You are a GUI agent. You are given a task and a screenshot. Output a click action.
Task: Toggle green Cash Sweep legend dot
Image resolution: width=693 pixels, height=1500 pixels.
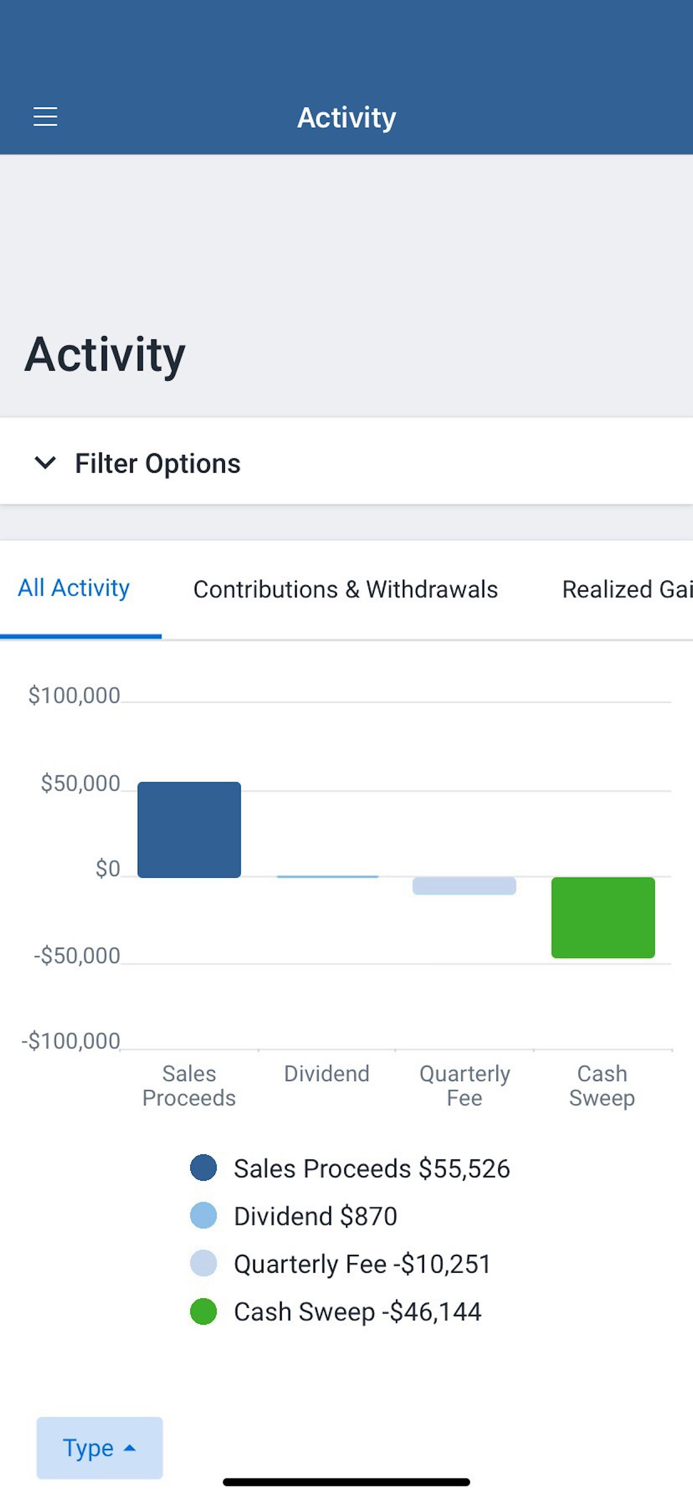click(203, 1312)
